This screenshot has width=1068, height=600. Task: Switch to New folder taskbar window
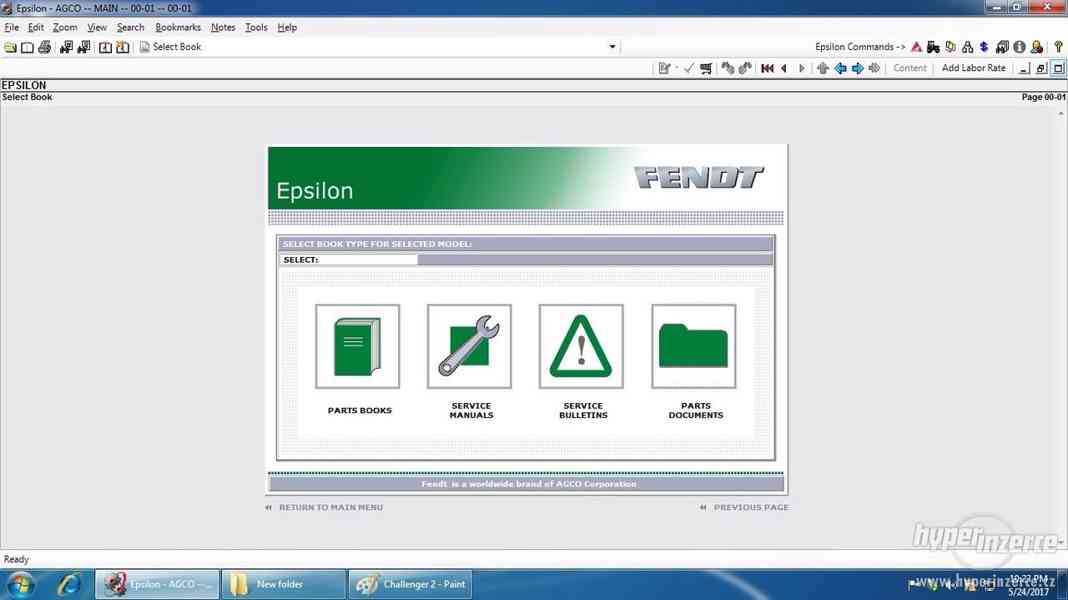pos(283,584)
